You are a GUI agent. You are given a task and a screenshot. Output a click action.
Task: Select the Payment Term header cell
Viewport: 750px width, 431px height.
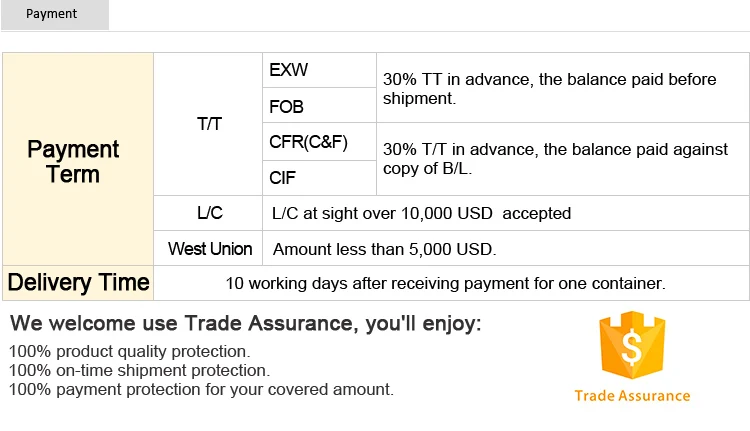point(73,161)
